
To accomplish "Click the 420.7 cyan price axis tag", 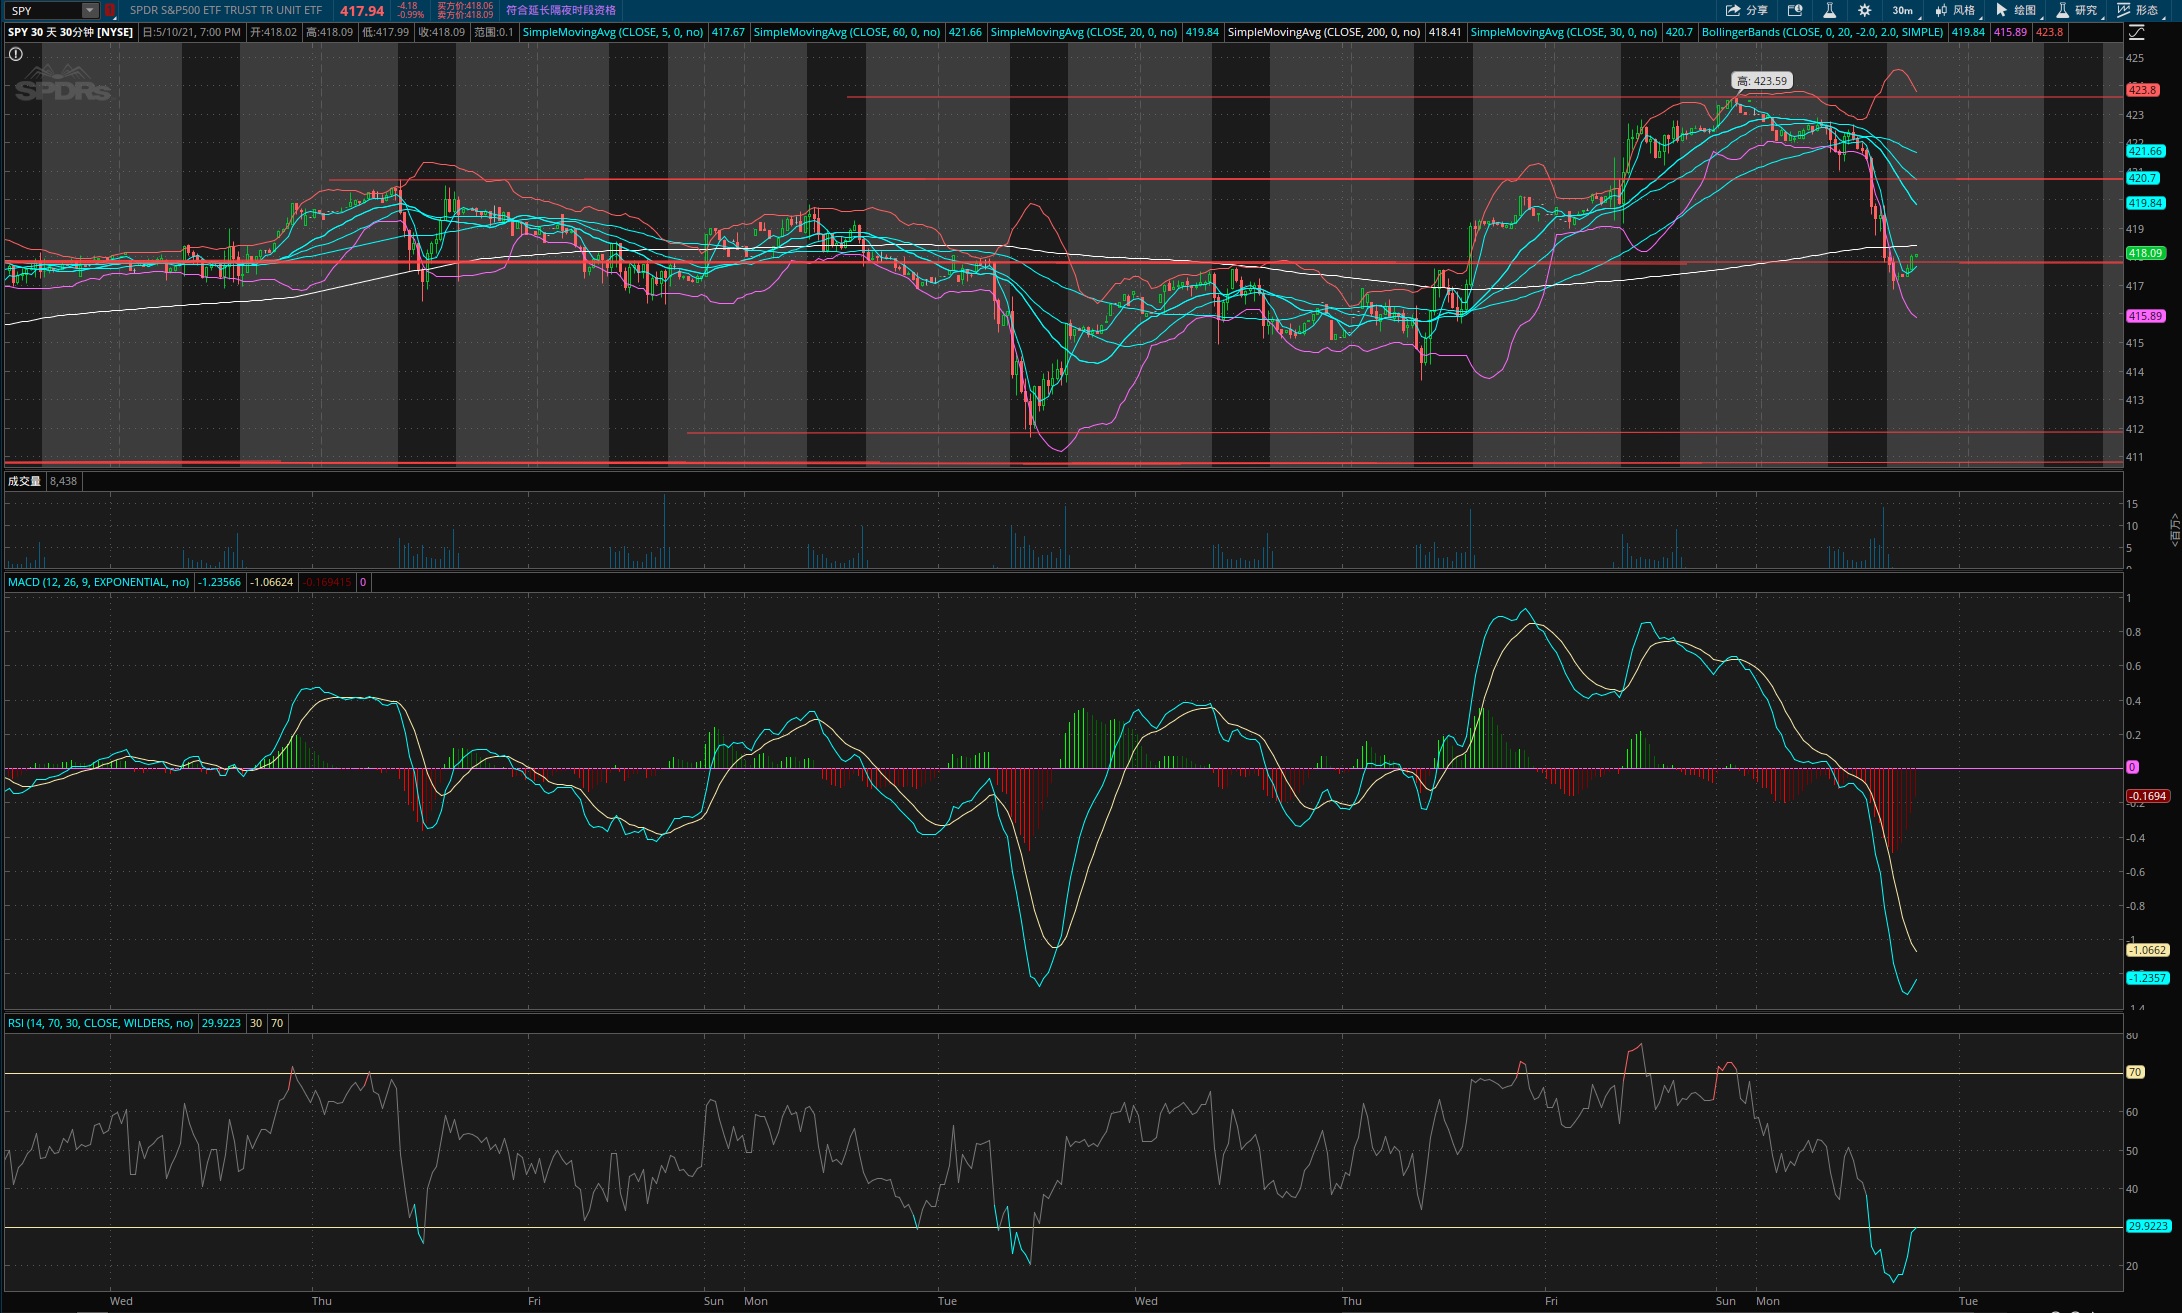I will click(x=2142, y=178).
